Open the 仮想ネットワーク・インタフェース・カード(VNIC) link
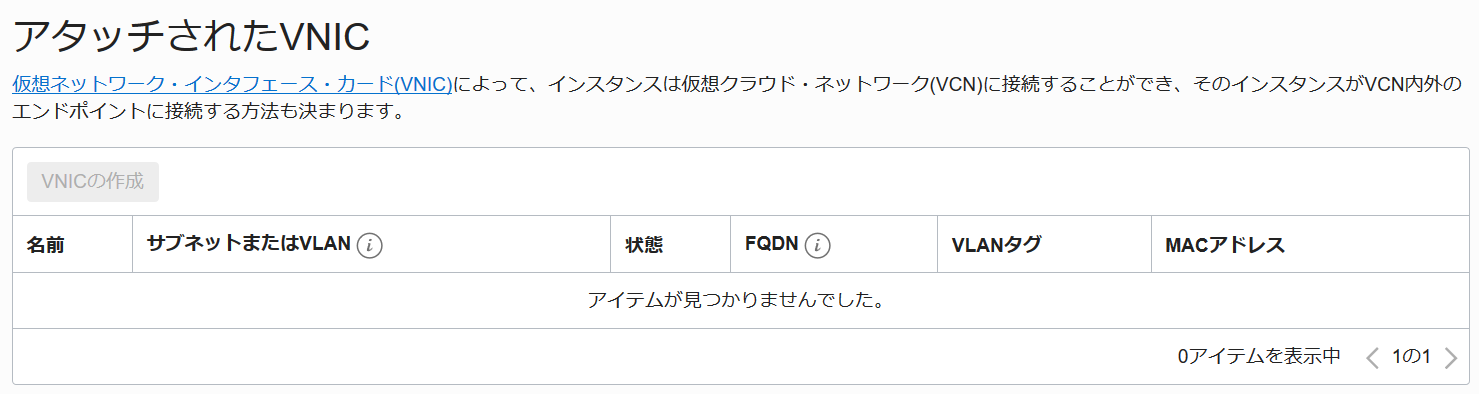The height and width of the screenshot is (394, 1479). (x=232, y=85)
